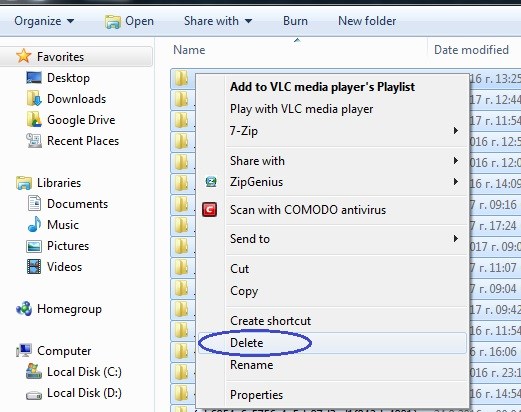Open Downloads in Favorites
Image resolution: width=521 pixels, height=412 pixels.
76,99
